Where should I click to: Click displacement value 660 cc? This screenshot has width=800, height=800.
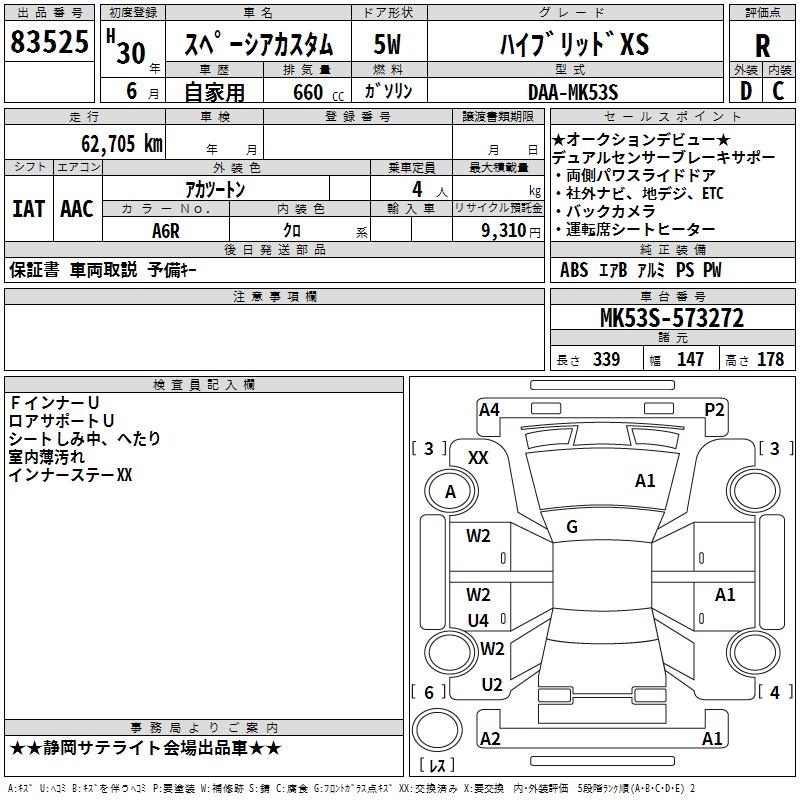tap(318, 93)
